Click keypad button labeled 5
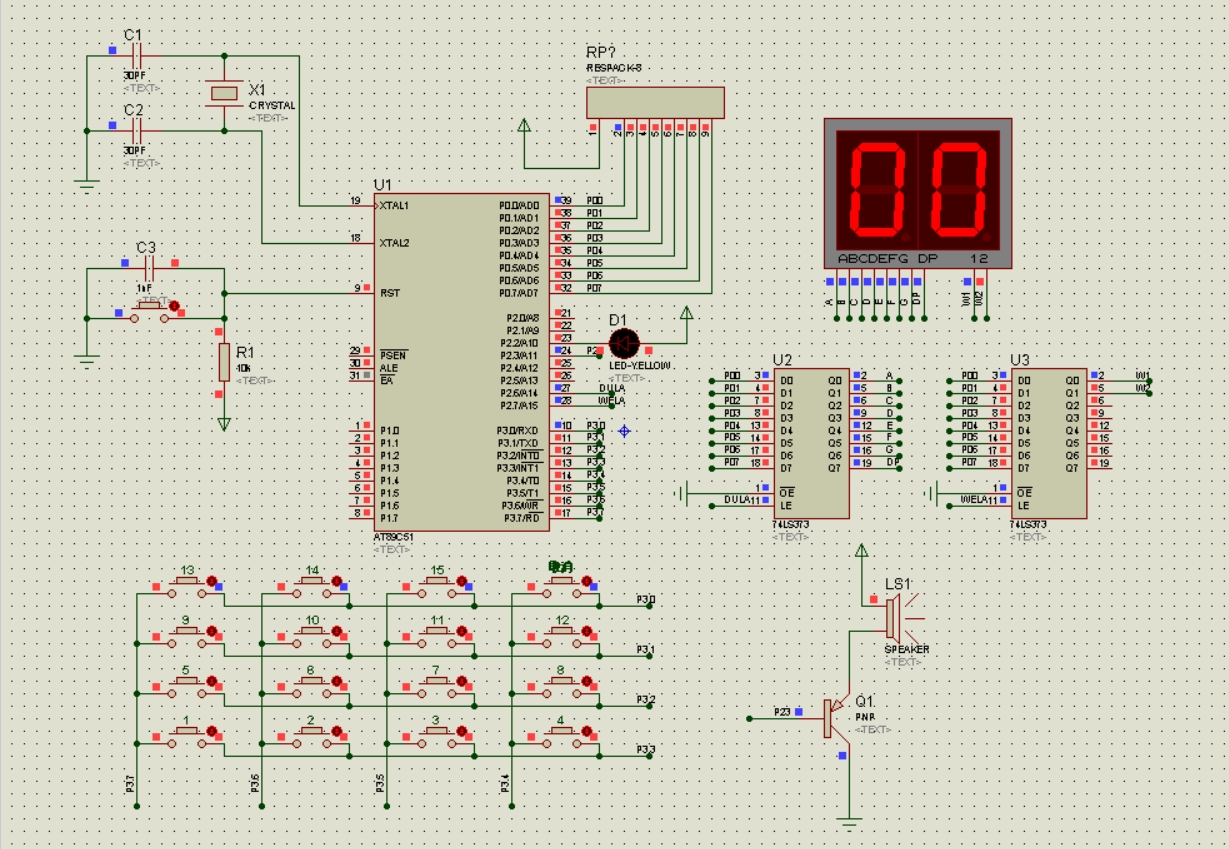 pyautogui.click(x=187, y=687)
